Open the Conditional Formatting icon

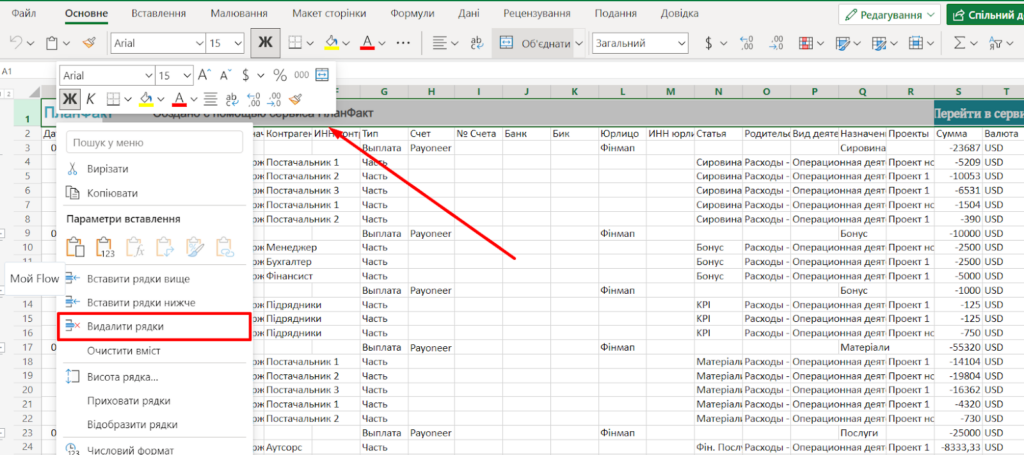pyautogui.click(x=807, y=43)
